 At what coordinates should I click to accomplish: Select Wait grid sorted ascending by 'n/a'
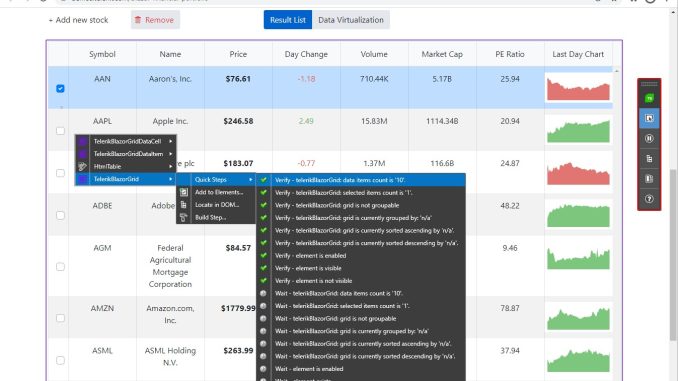tap(361, 344)
